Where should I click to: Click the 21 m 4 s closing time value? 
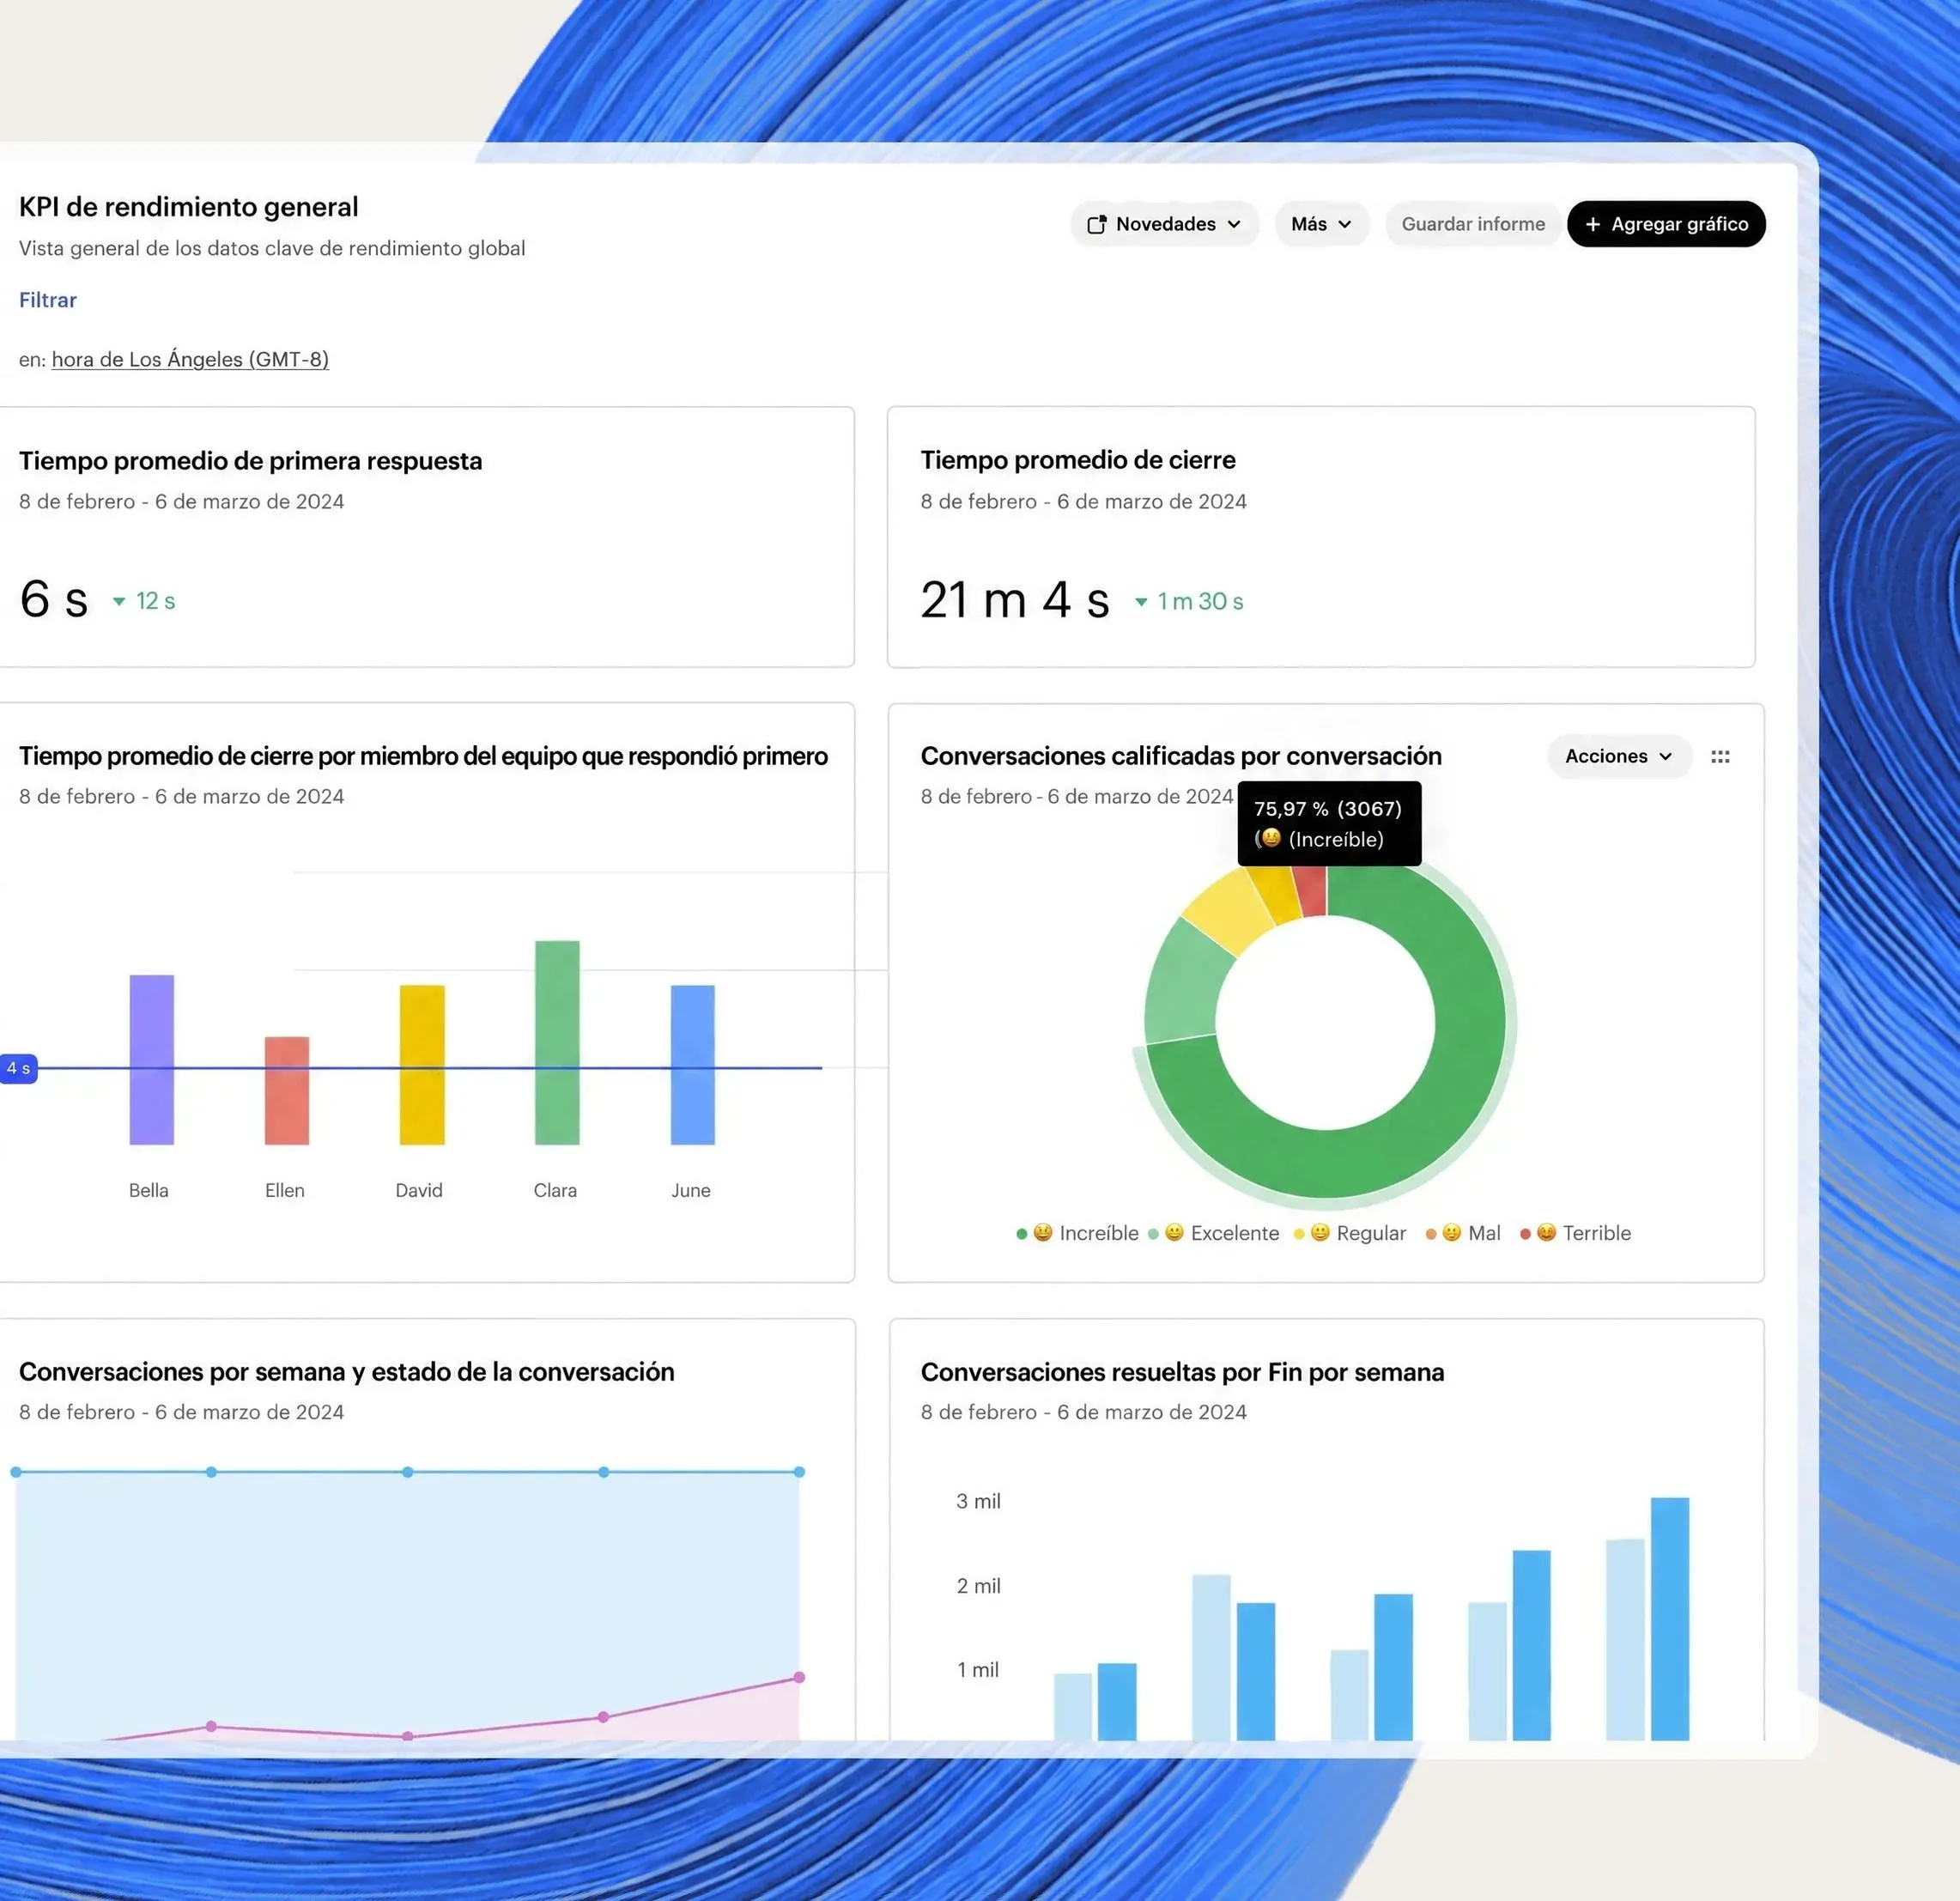tap(1015, 600)
